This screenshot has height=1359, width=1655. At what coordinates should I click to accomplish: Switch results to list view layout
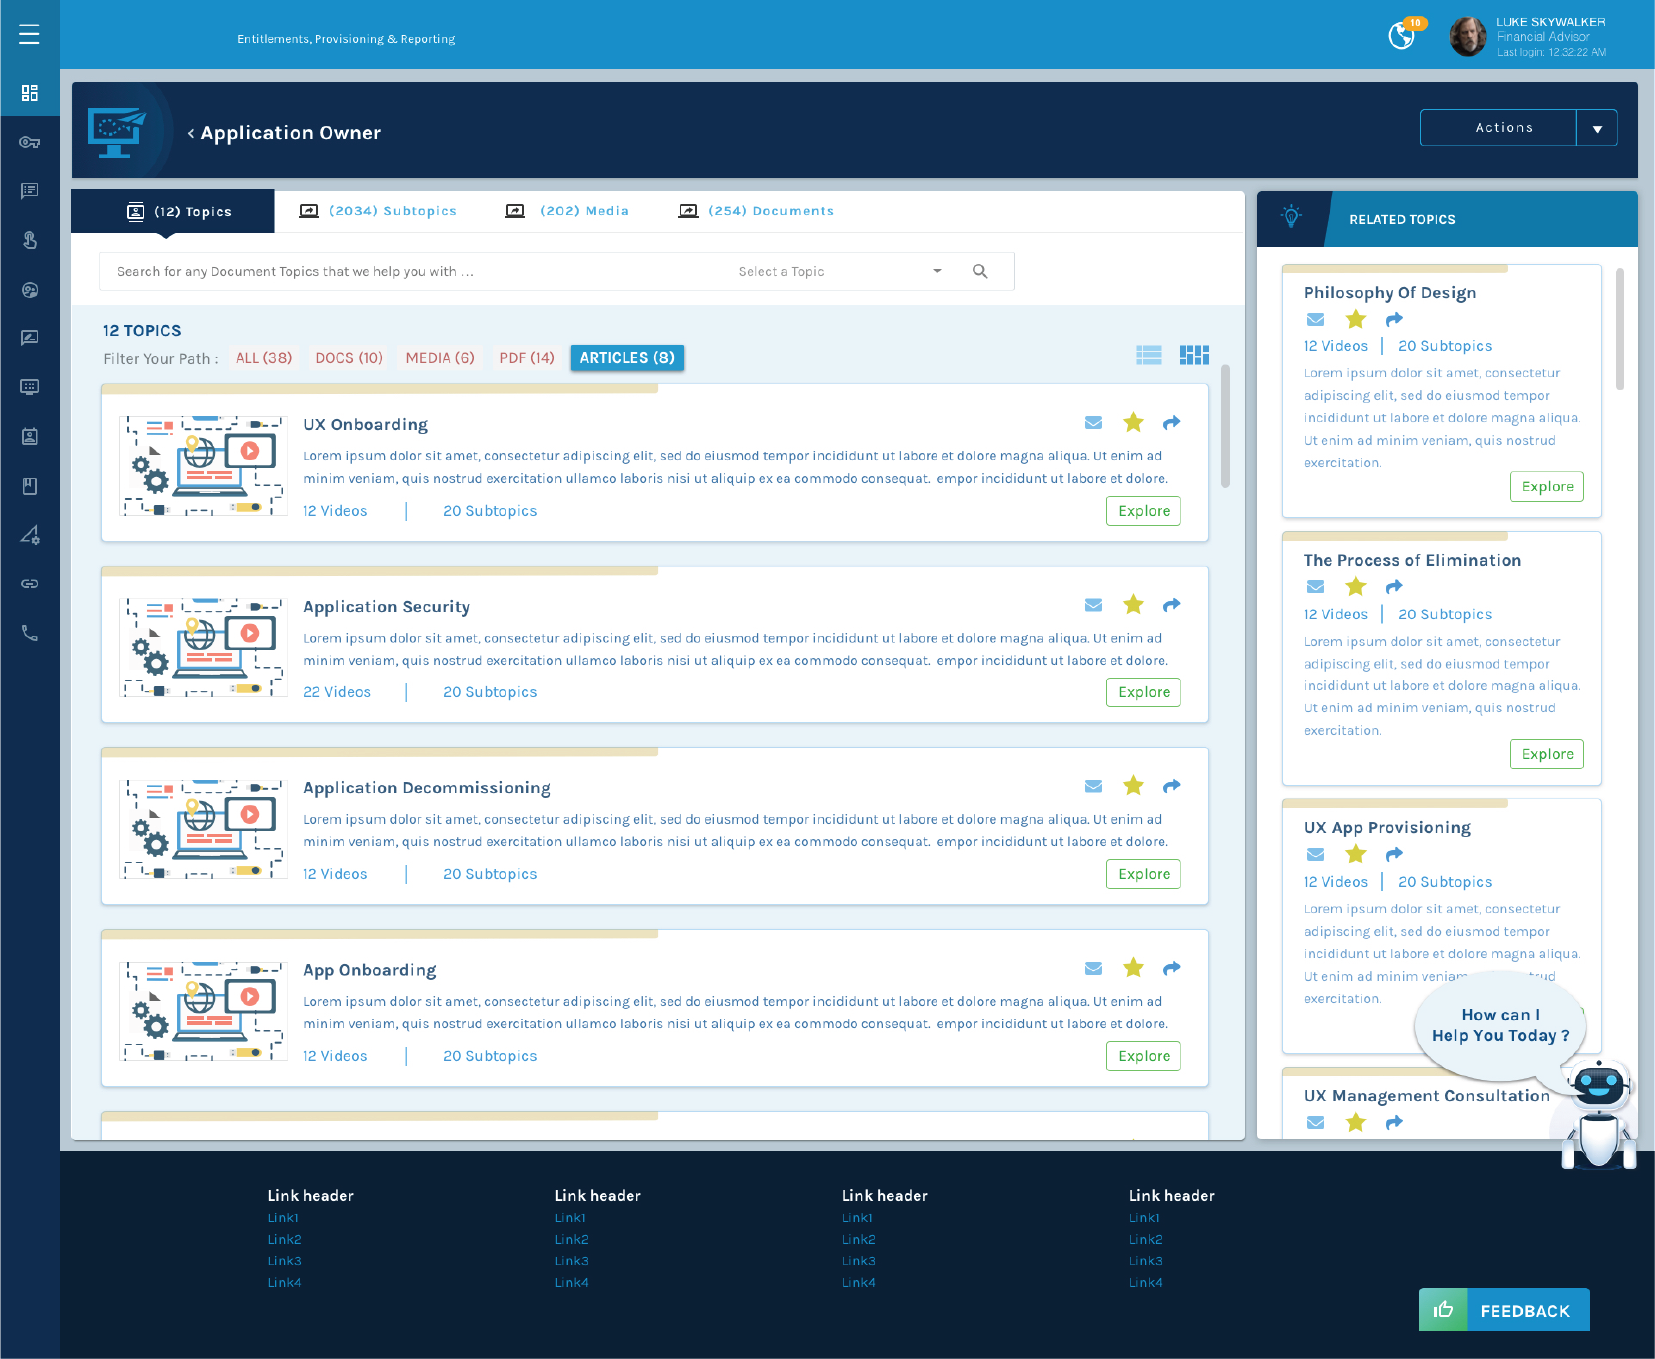(1148, 354)
